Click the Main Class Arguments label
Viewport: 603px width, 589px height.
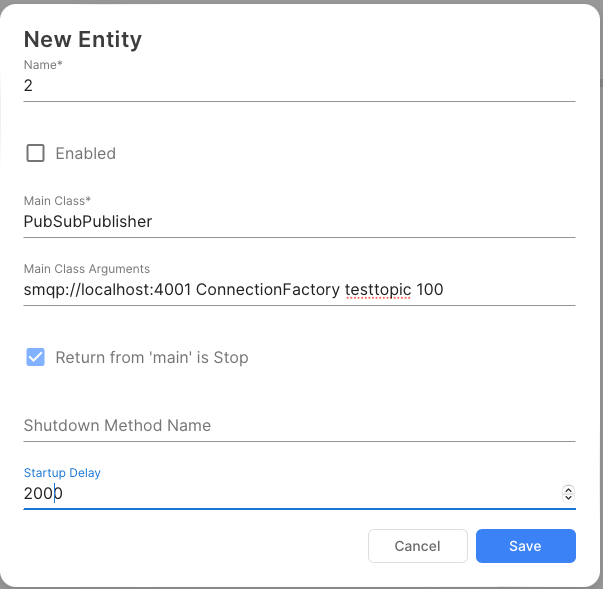[x=87, y=268]
